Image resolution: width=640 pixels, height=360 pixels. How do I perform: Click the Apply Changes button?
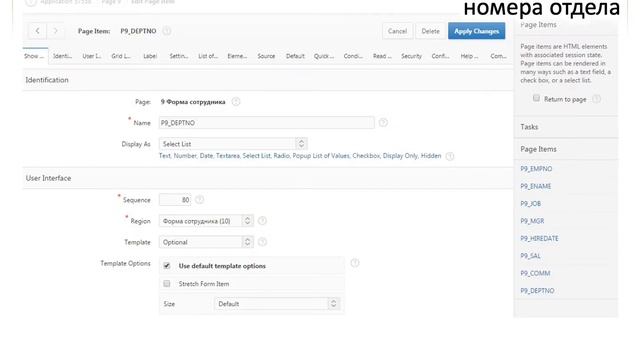[x=476, y=31]
